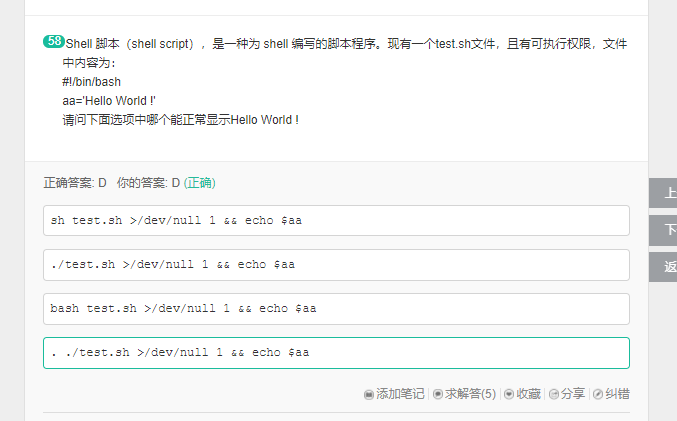
Task: Open 求解答(5) answers link
Action: [x=470, y=394]
